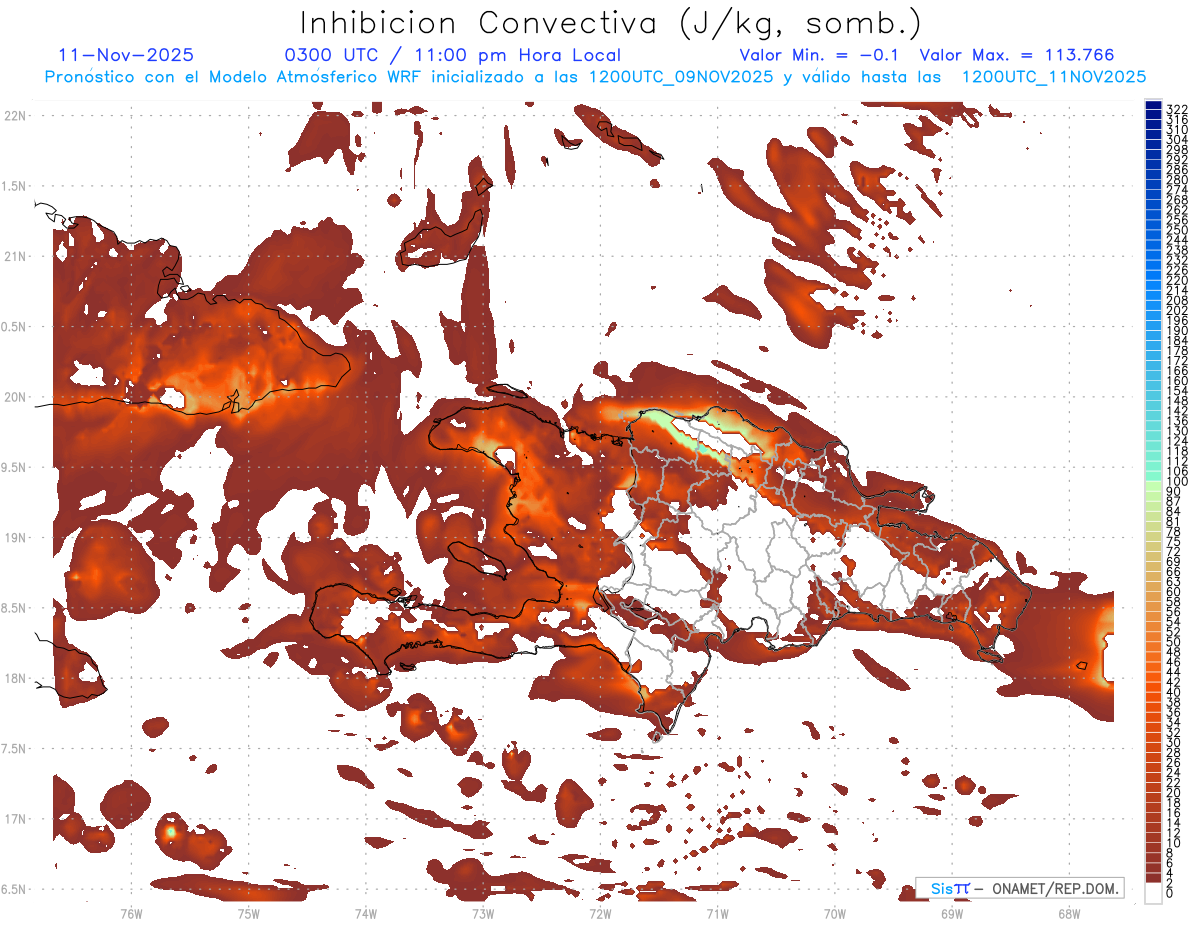Click the 'SisTT – ONAMET/REP.DOM.' credit box

1020,888
